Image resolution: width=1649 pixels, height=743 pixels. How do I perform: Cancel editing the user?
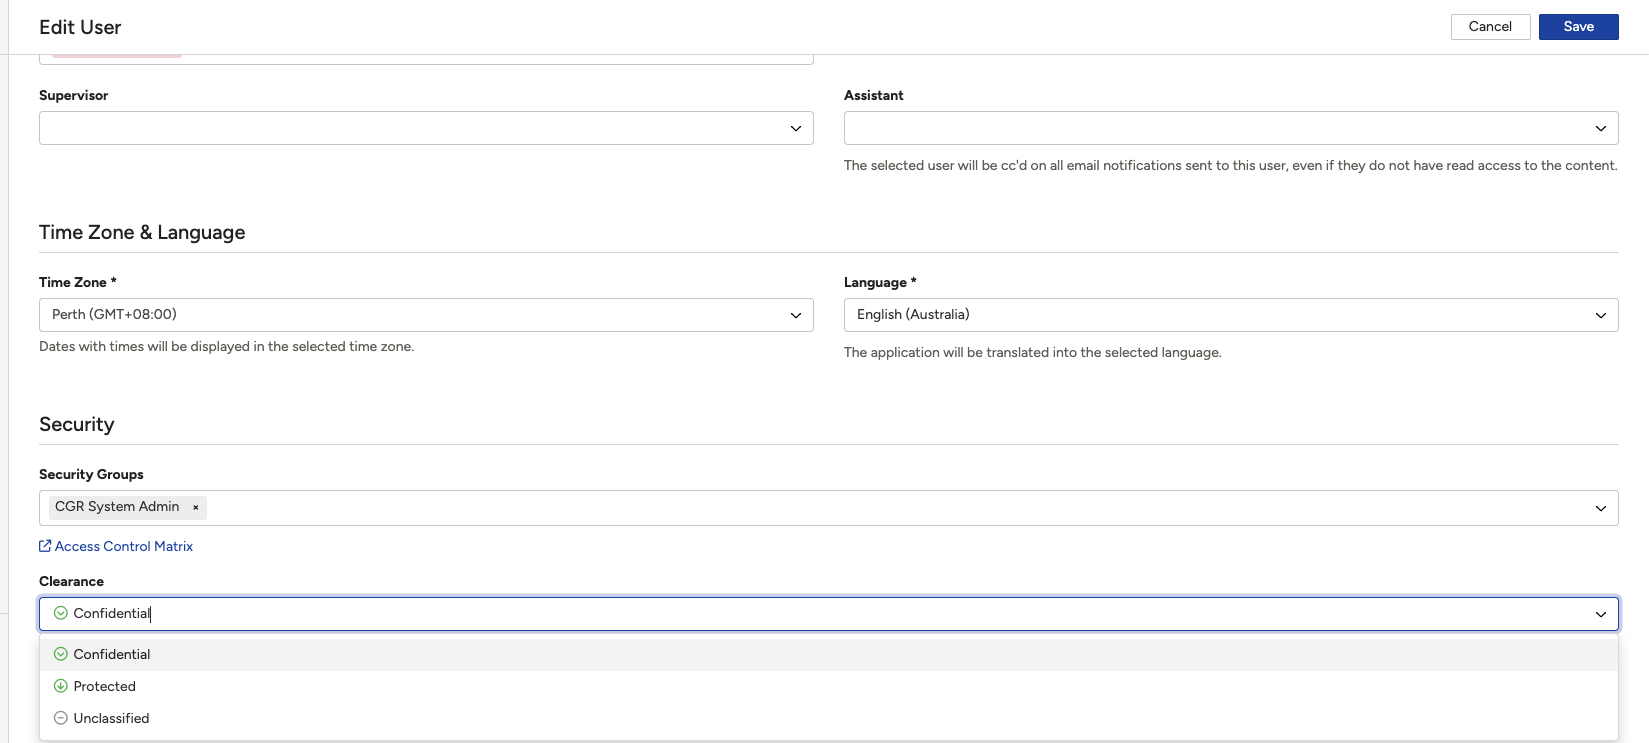(x=1490, y=27)
